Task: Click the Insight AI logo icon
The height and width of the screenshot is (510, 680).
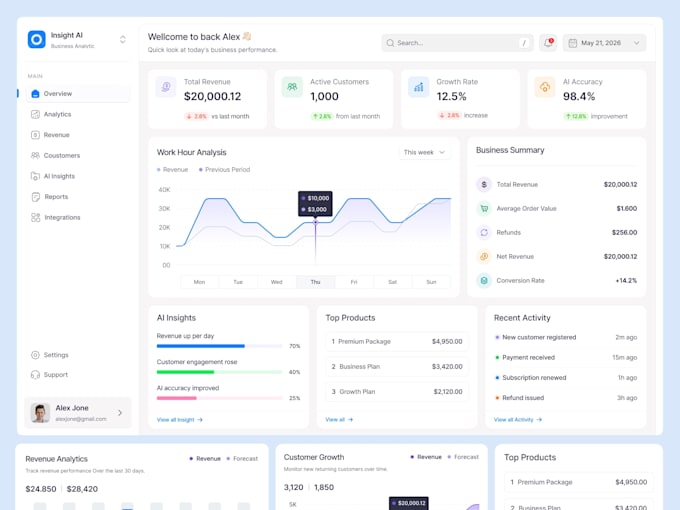Action: 36,39
